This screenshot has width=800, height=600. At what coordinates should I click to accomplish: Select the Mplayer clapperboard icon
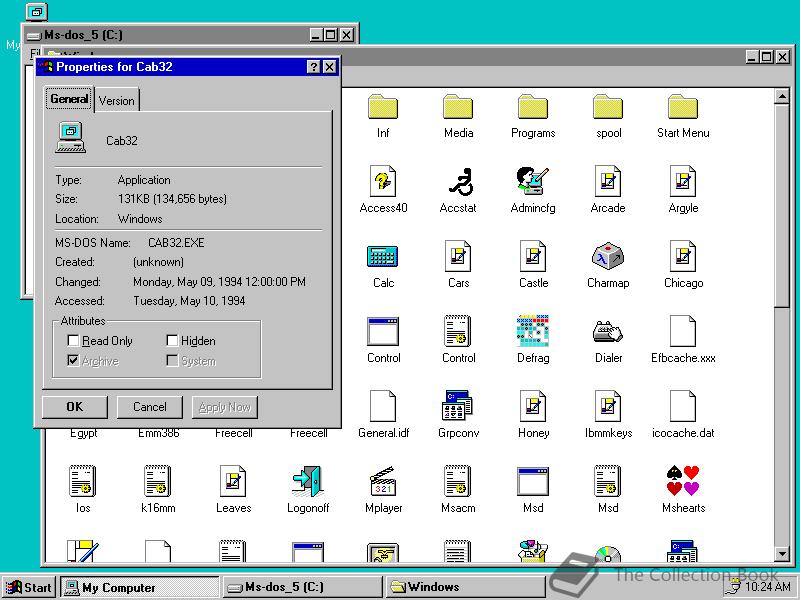(x=383, y=481)
